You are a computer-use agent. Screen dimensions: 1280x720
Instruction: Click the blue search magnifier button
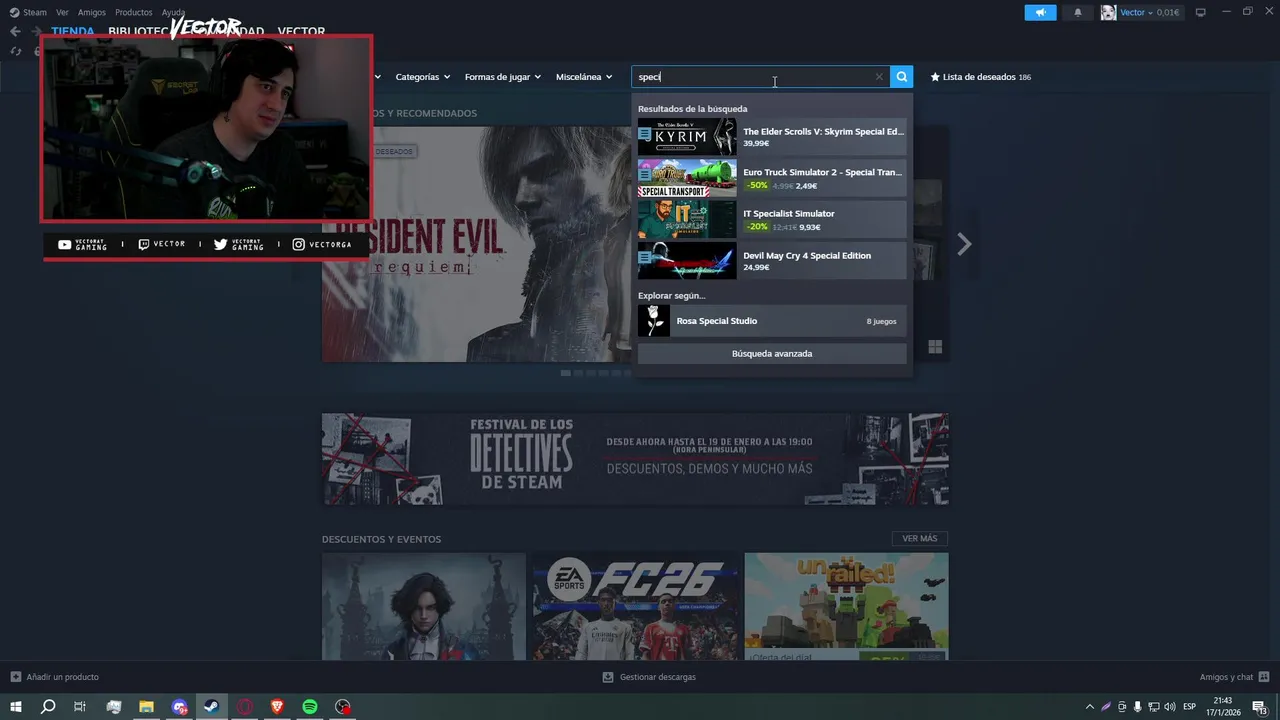[902, 77]
